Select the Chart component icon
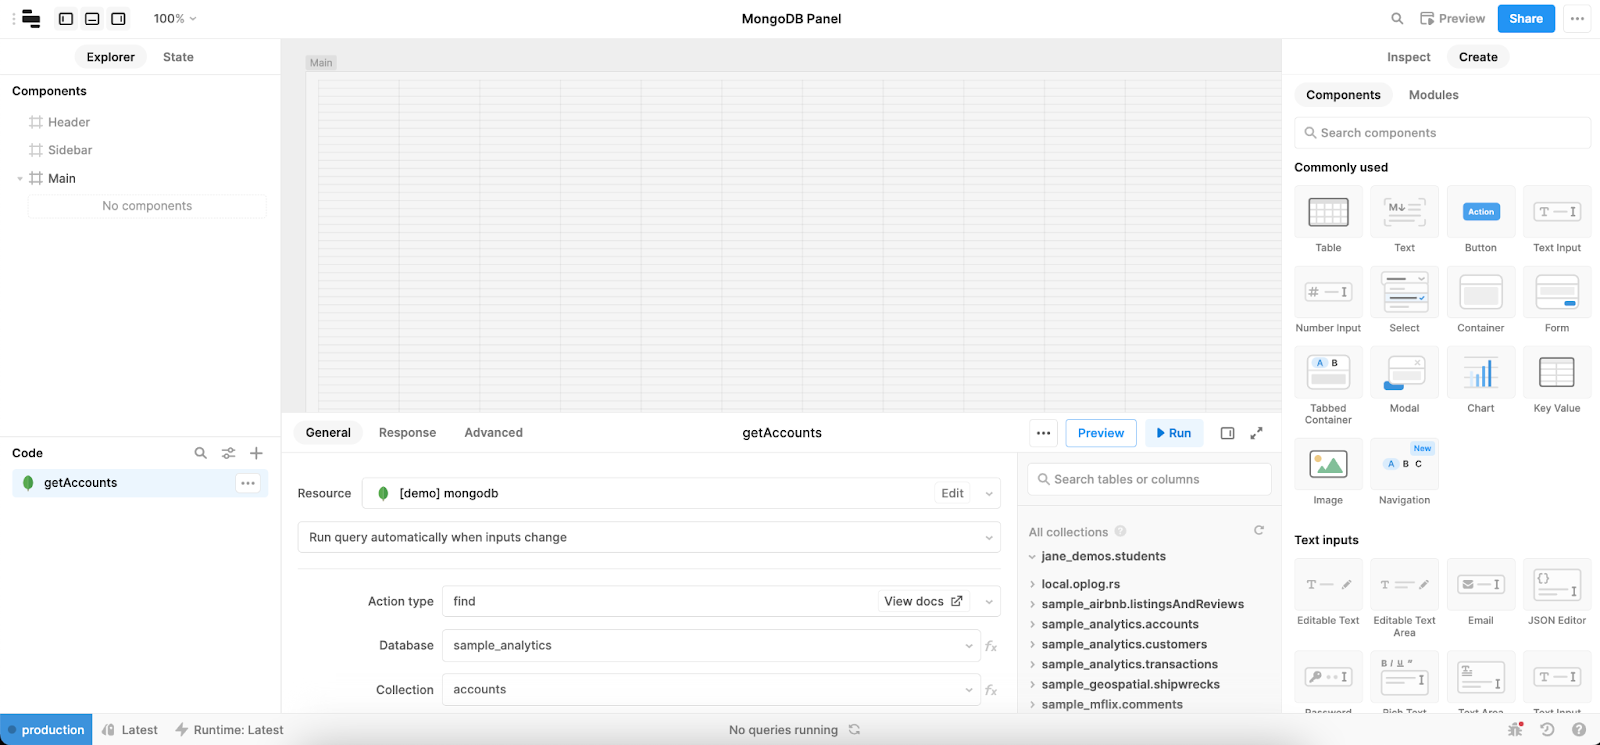 coord(1481,372)
